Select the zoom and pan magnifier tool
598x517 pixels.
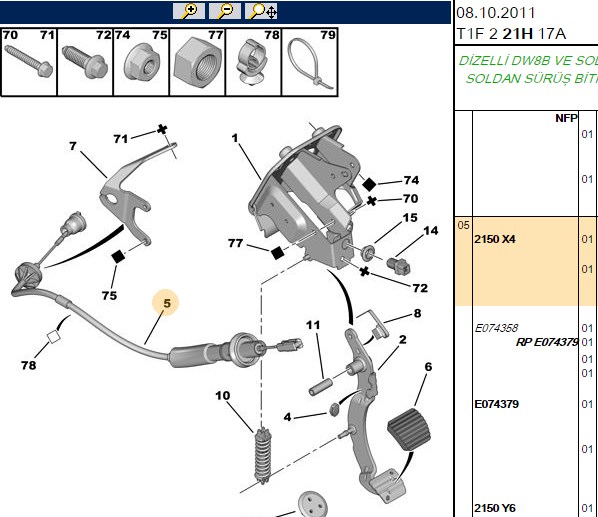261,11
